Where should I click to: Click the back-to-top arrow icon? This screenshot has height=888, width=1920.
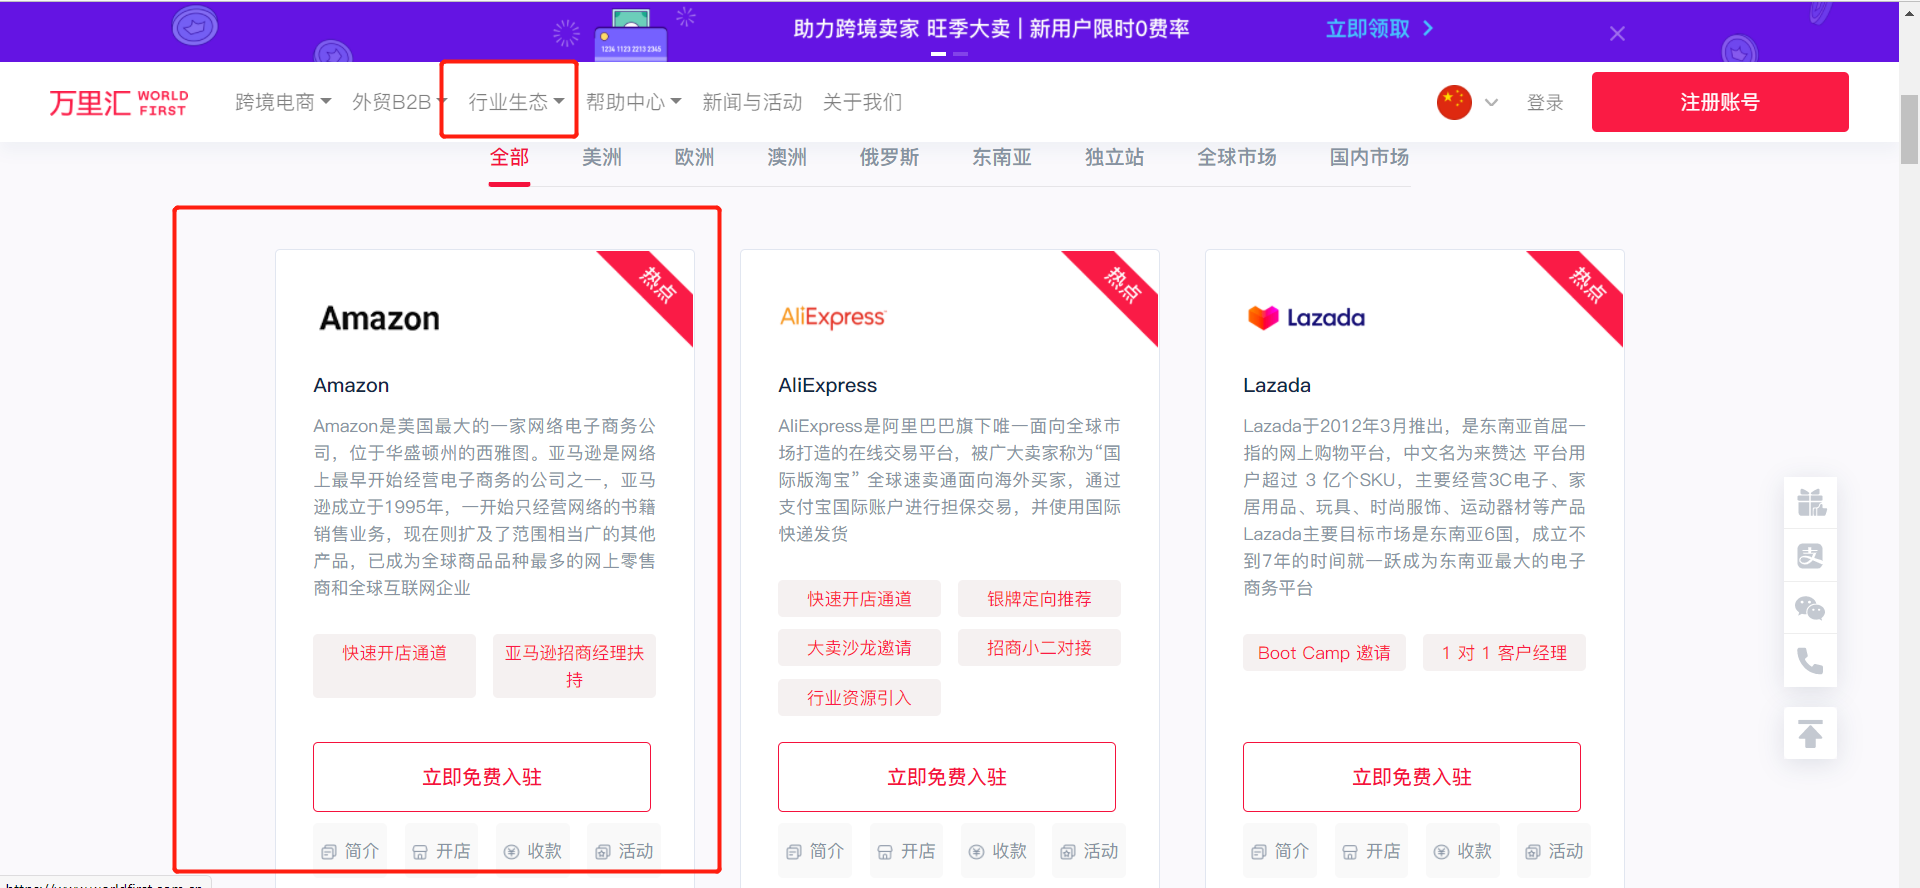click(1810, 733)
